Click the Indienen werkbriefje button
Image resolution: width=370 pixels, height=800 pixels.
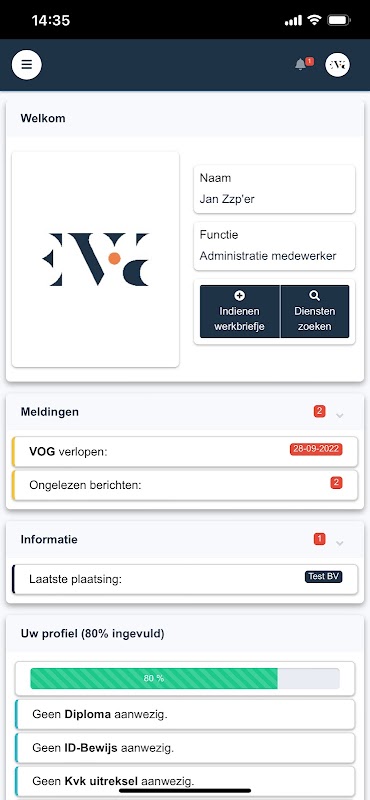pos(239,311)
